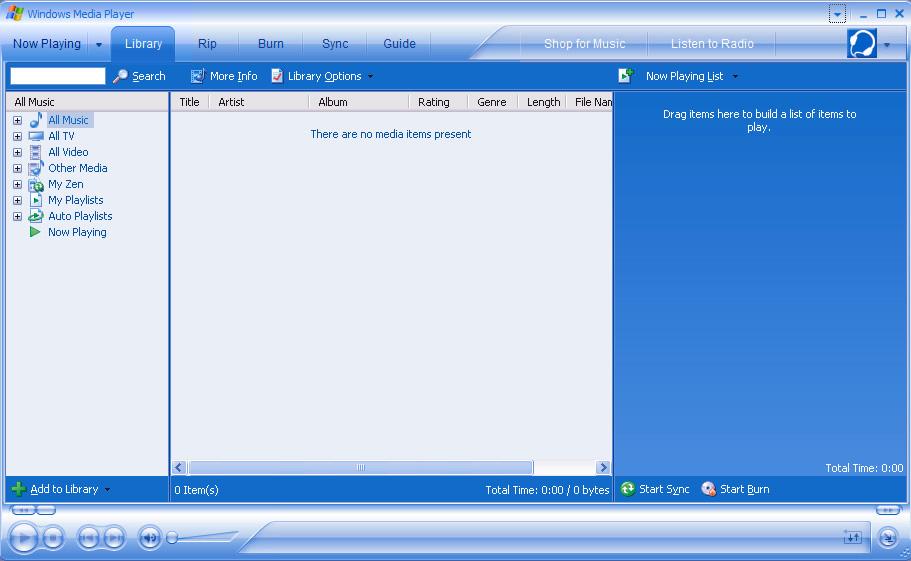
Task: Open the Rip tab
Action: pos(207,44)
